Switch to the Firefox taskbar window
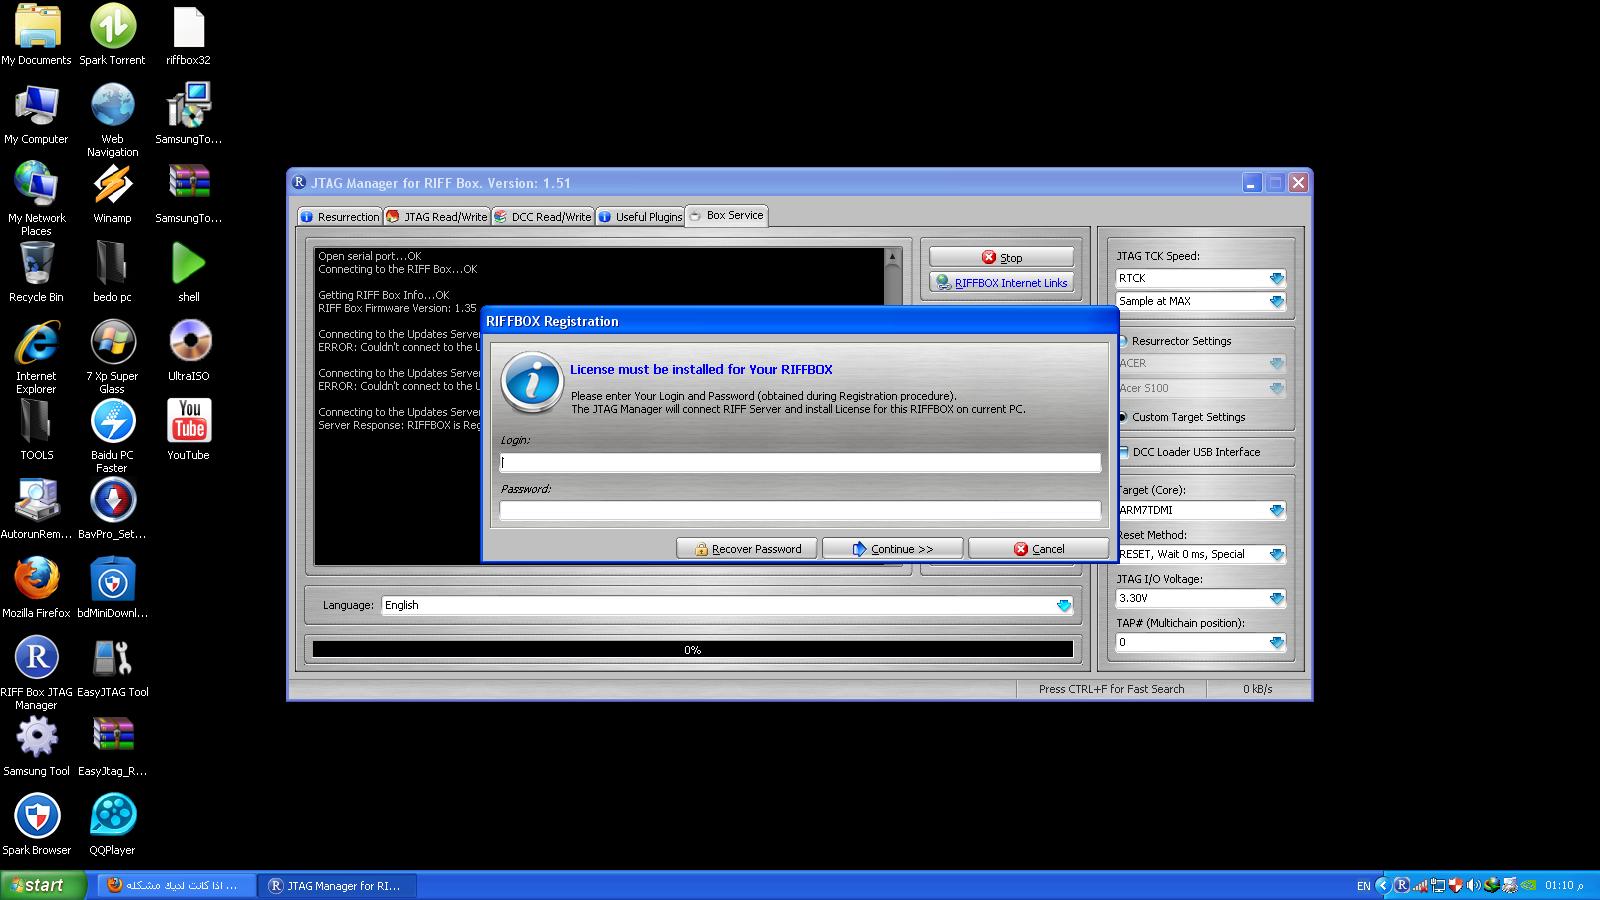The width and height of the screenshot is (1600, 900). pos(176,885)
